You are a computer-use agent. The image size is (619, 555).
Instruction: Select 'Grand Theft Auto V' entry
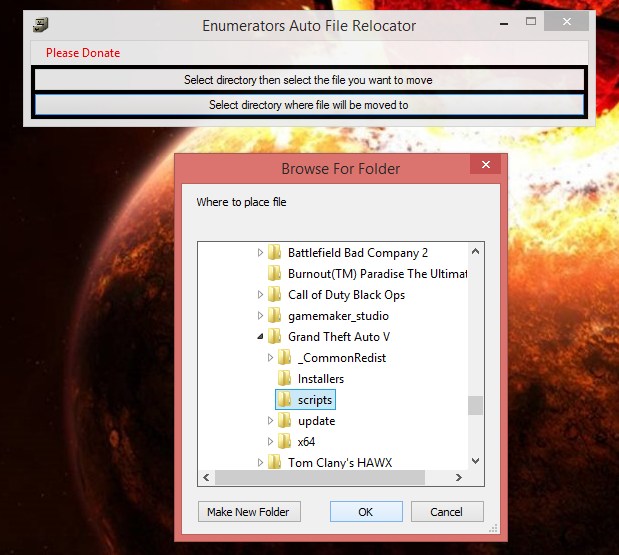[x=339, y=337]
